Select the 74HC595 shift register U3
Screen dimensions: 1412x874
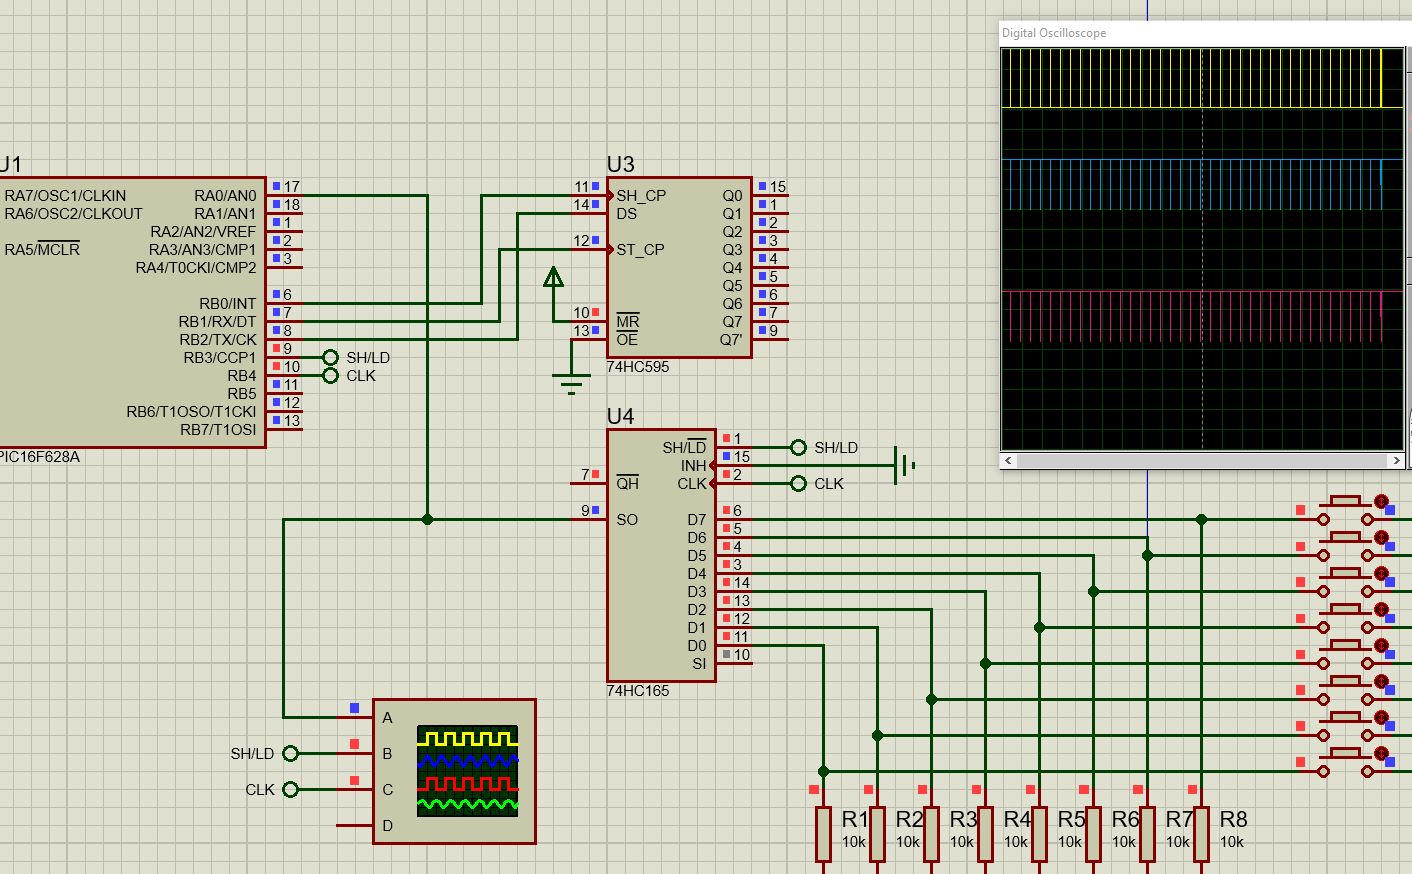tap(679, 267)
